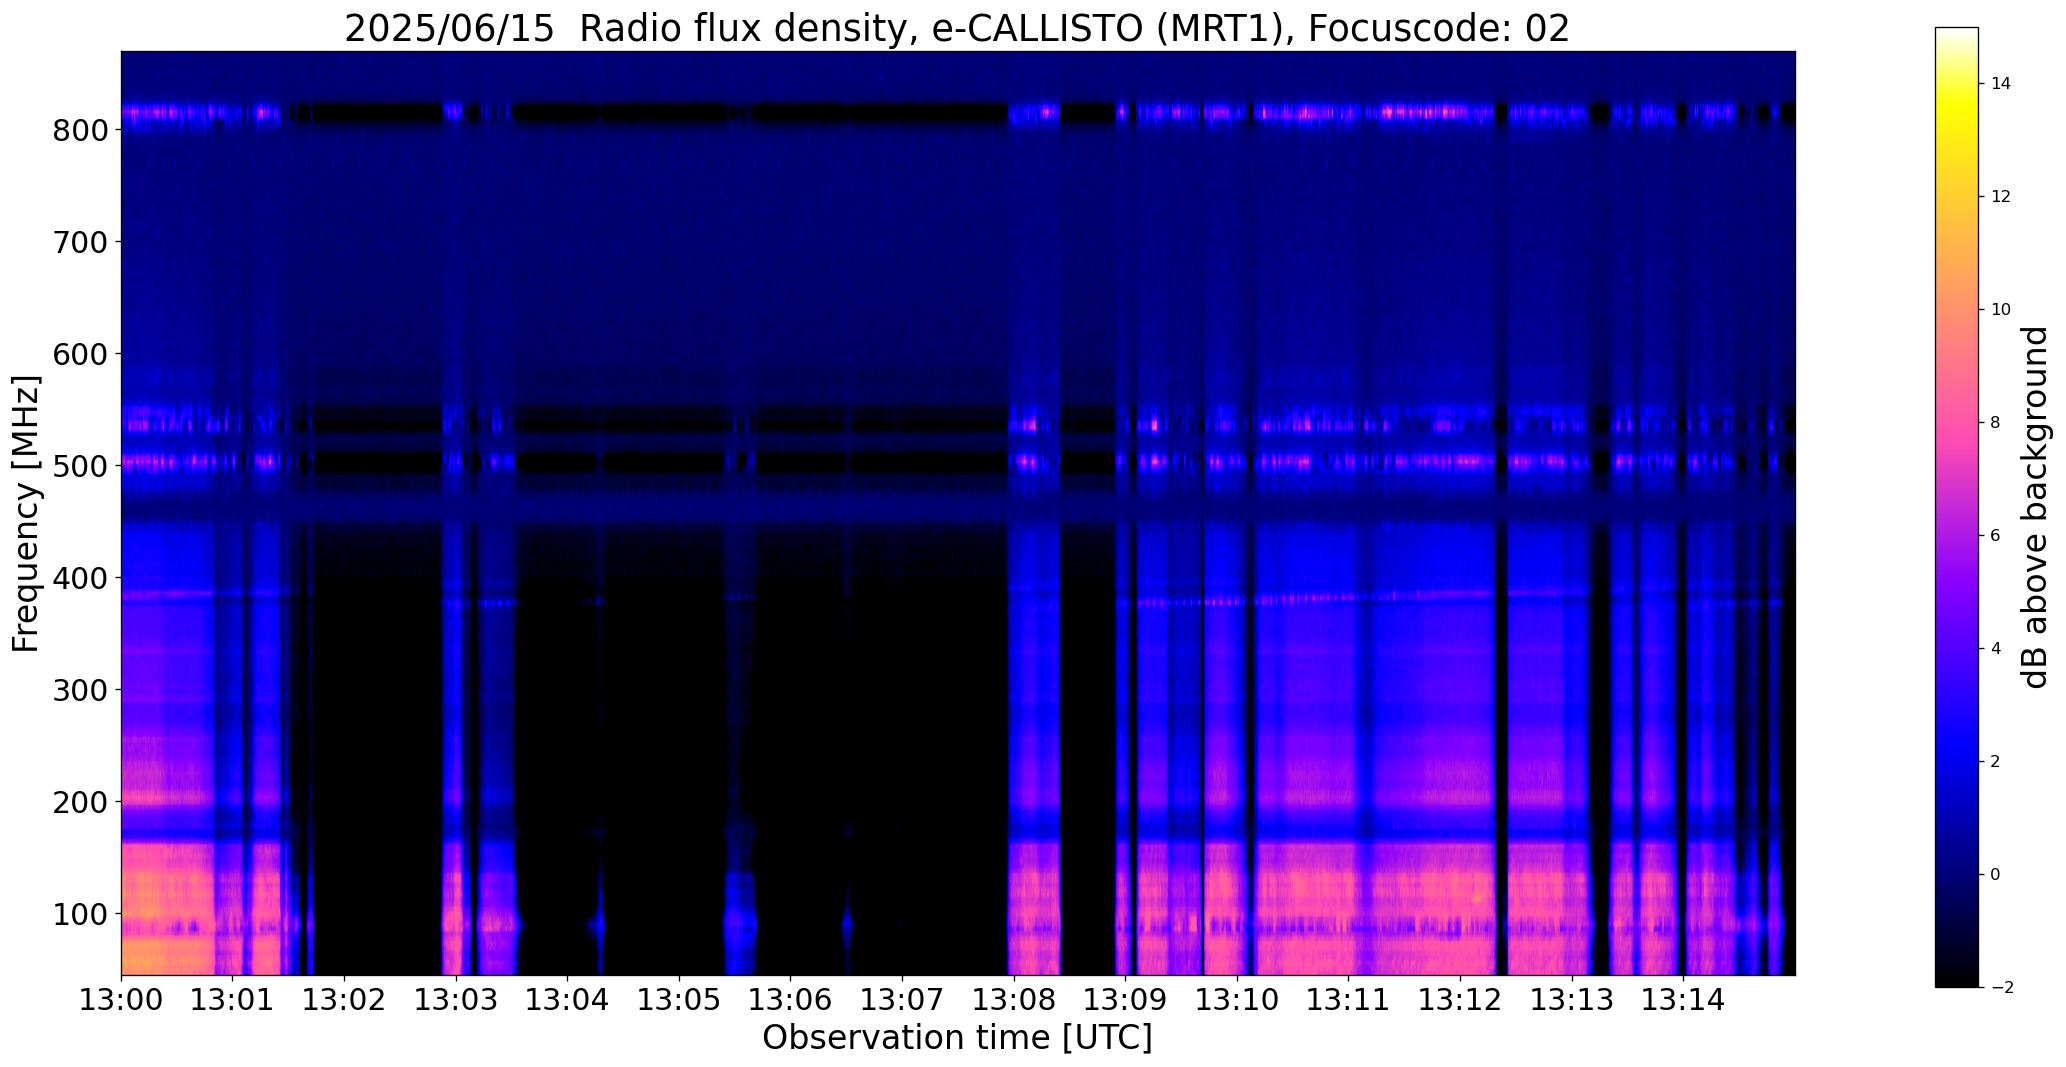2066x1067 pixels.
Task: Click the 13:00 time tick label
Action: 121,1001
